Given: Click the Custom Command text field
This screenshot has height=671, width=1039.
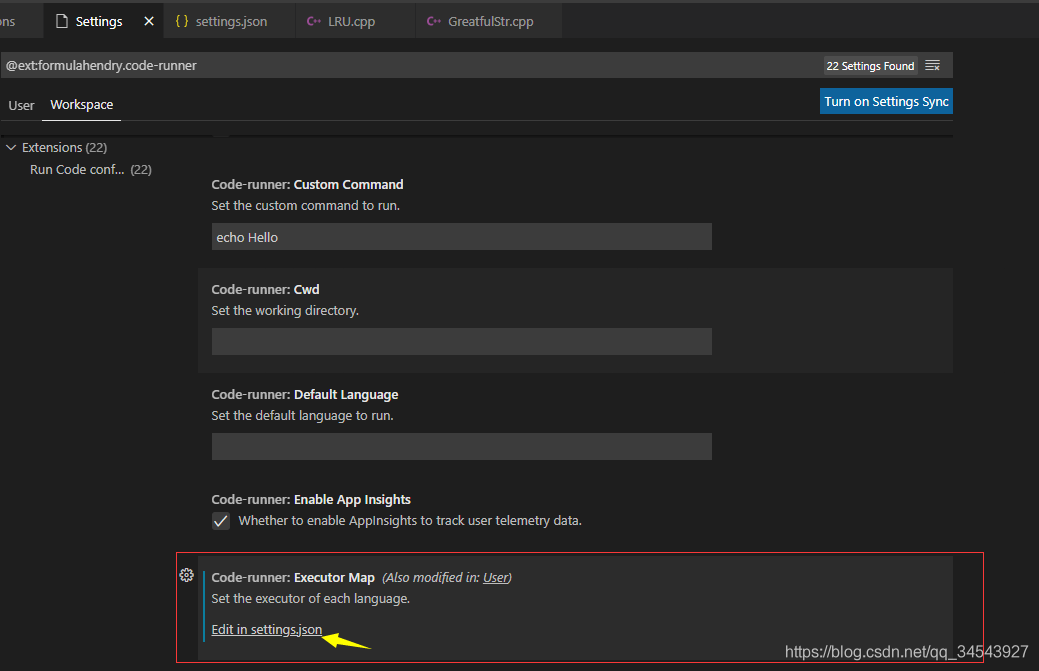Looking at the screenshot, I should pos(461,236).
